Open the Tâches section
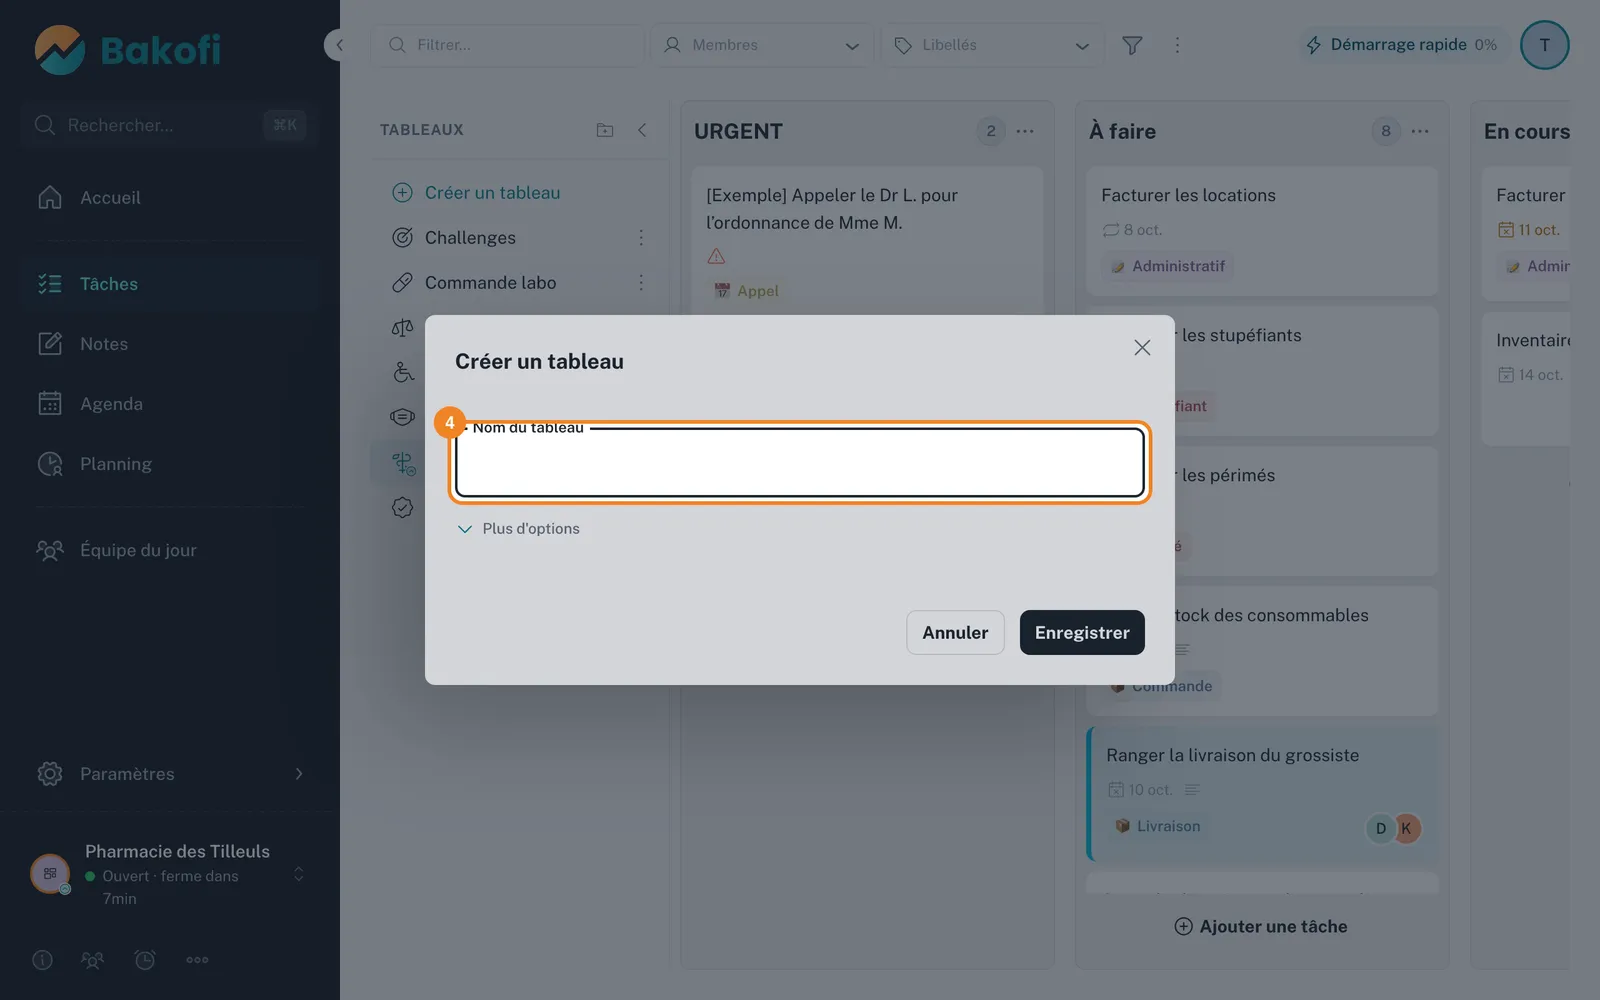The image size is (1600, 1000). [170, 284]
